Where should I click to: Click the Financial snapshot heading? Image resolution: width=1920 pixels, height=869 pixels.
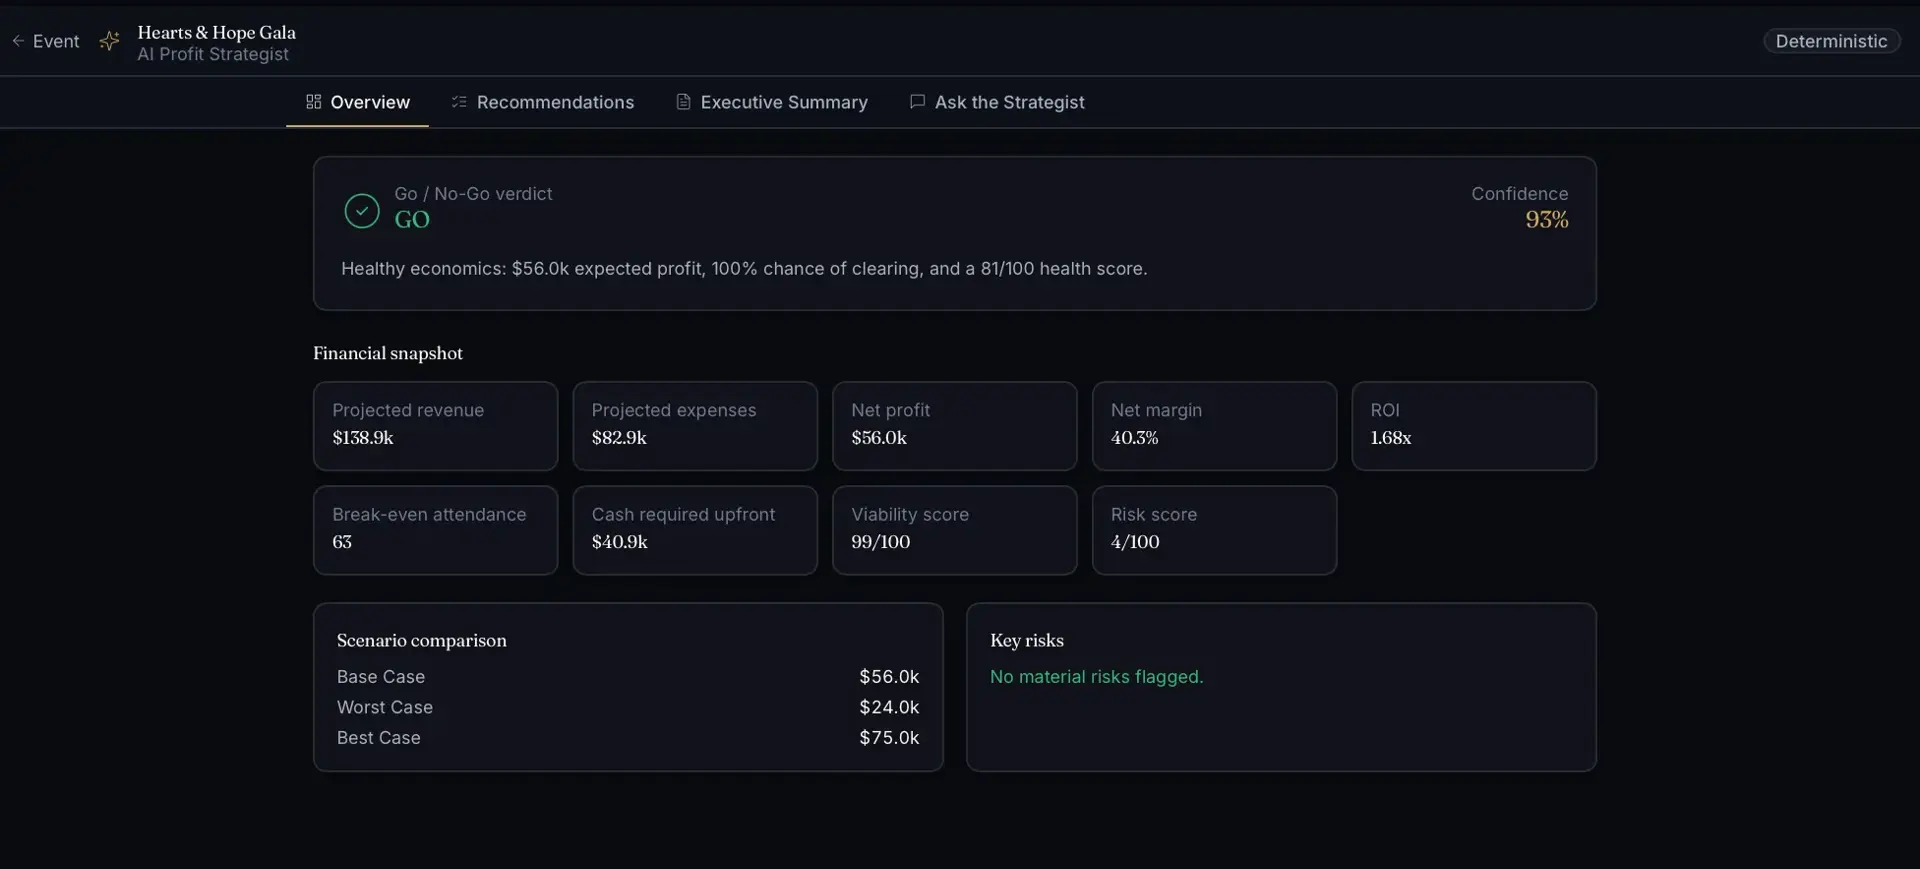pyautogui.click(x=388, y=353)
